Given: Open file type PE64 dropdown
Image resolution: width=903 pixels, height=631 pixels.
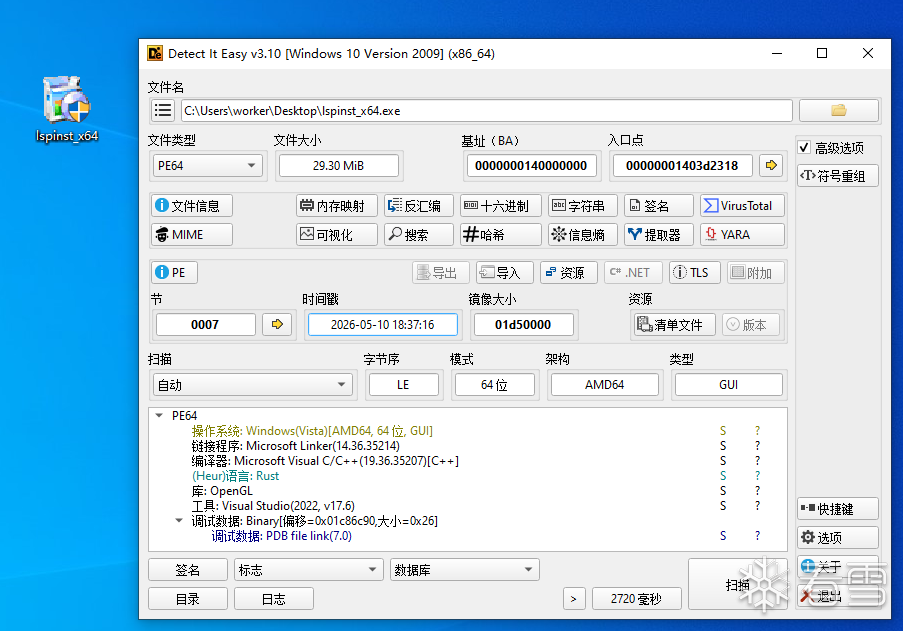Looking at the screenshot, I should 207,166.
